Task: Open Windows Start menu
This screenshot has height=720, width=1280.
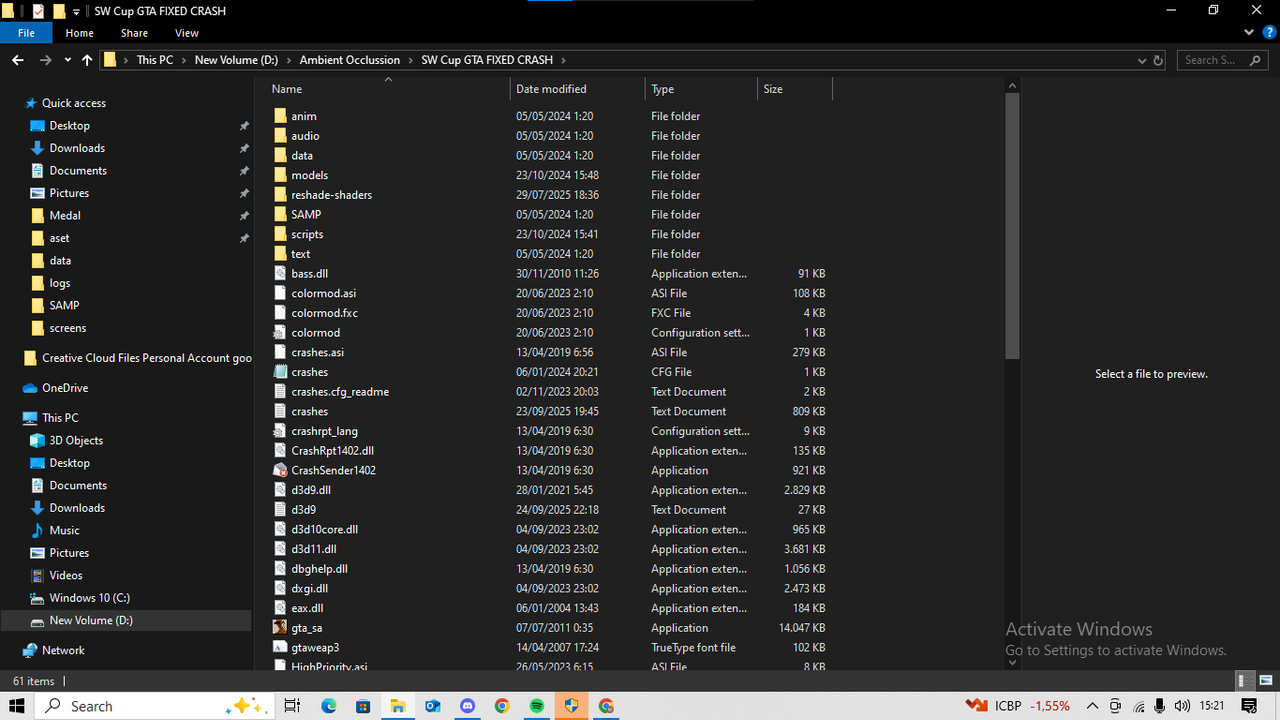Action: pos(17,706)
